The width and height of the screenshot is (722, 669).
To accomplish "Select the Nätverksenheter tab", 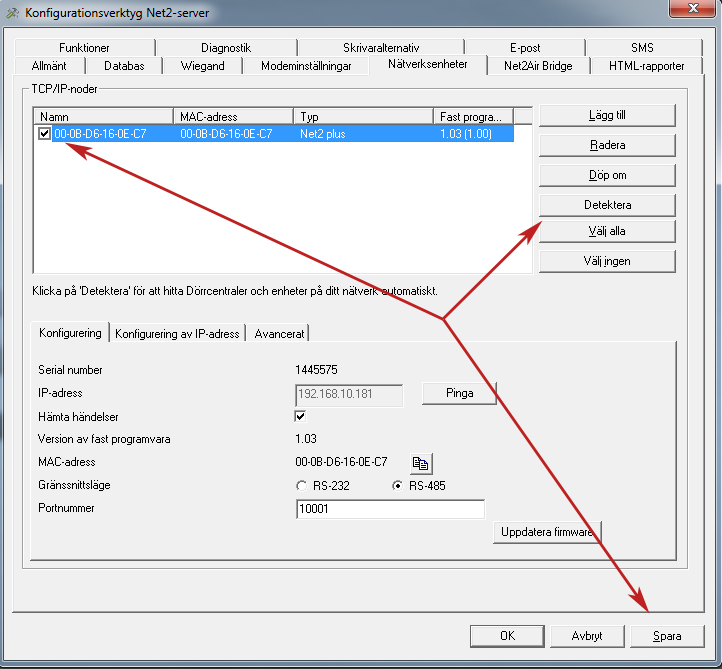I will tap(428, 64).
